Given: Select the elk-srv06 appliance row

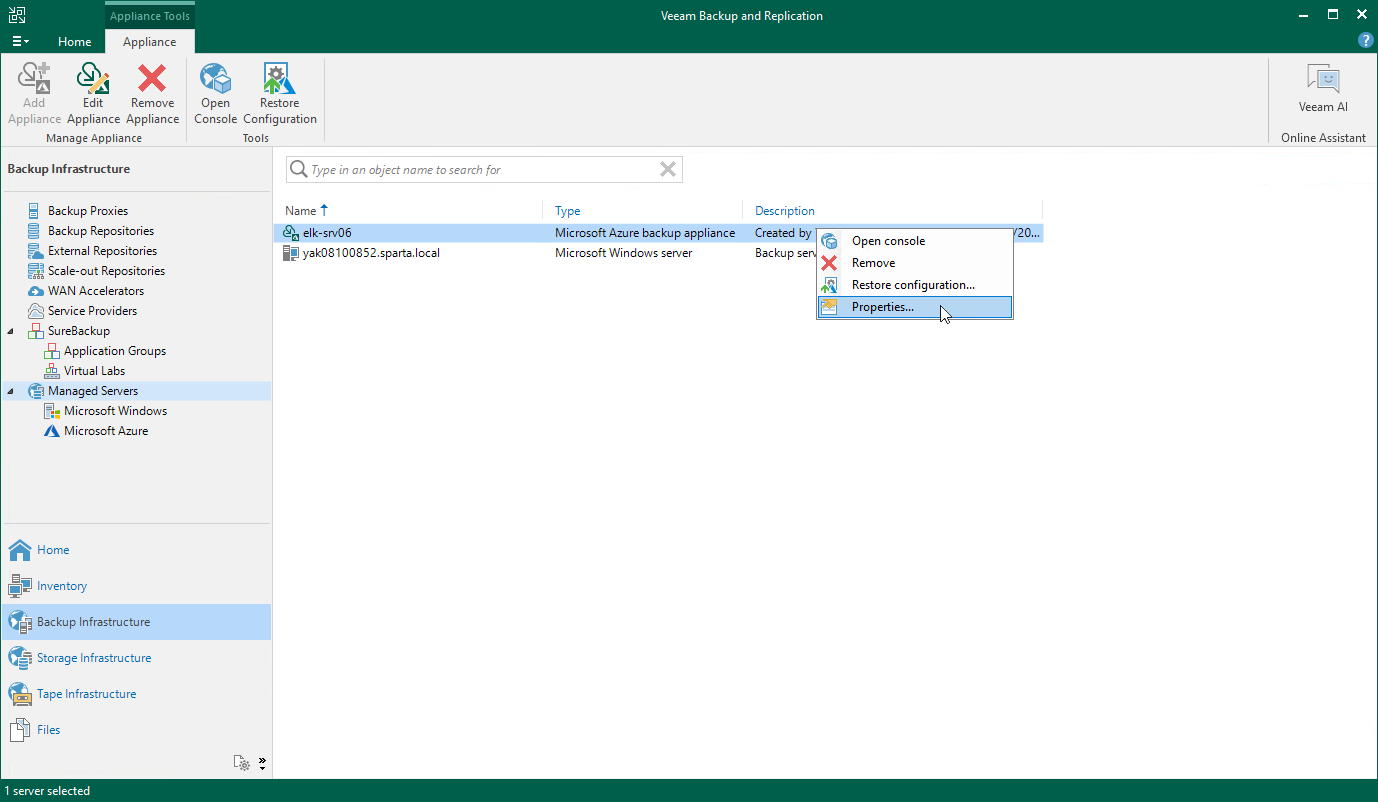Looking at the screenshot, I should [659, 233].
